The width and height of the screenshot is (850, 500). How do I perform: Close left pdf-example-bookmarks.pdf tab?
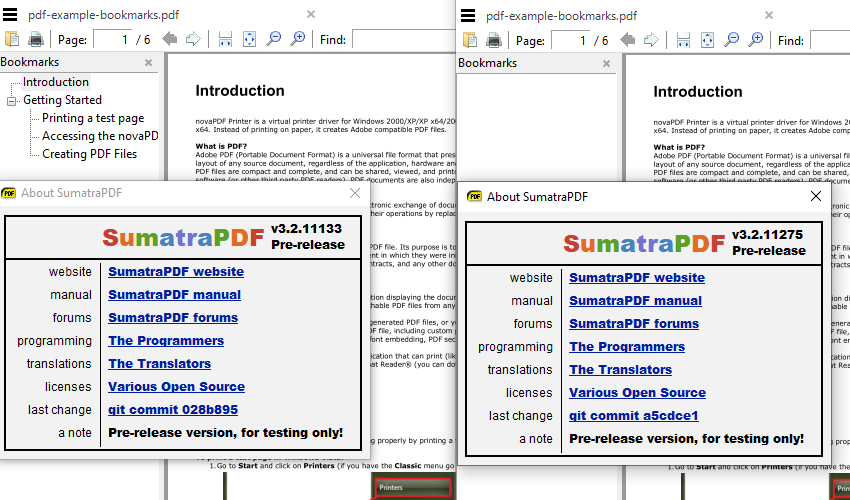pyautogui.click(x=311, y=14)
